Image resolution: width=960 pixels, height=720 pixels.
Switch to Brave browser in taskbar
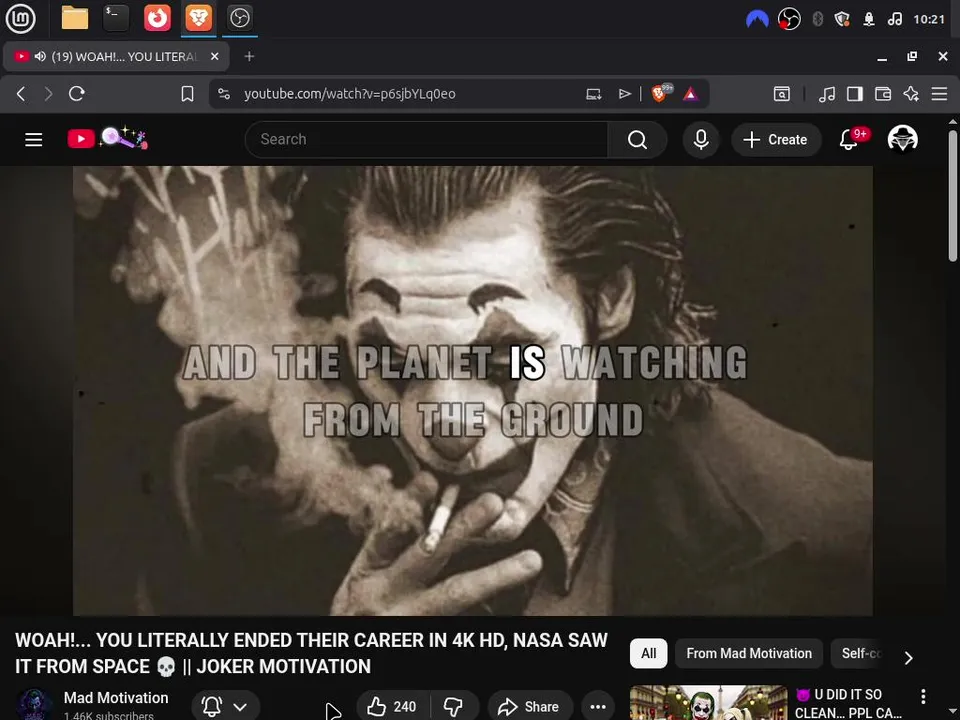click(x=198, y=18)
